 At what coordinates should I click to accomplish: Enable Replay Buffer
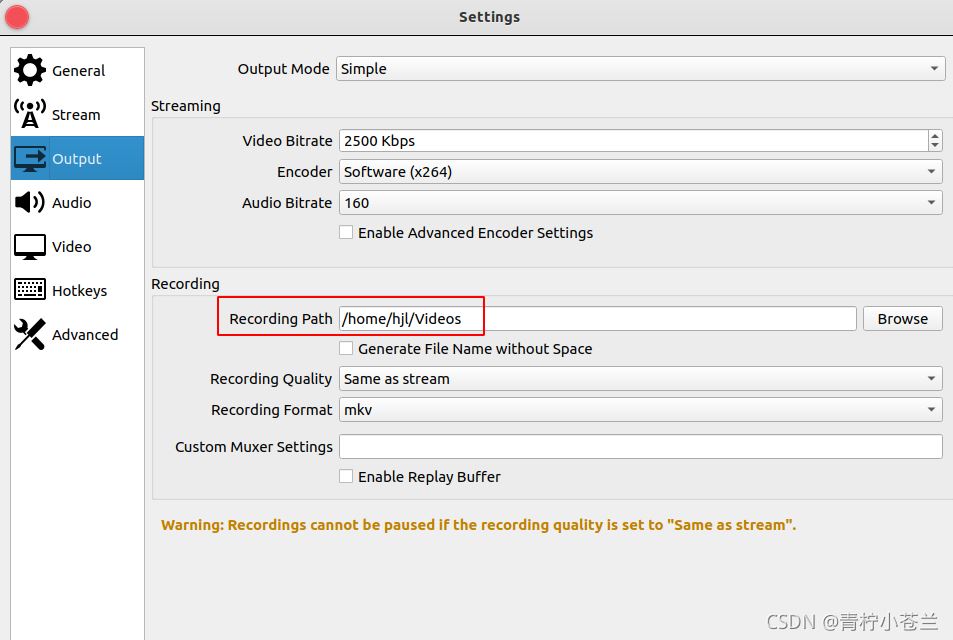(346, 476)
